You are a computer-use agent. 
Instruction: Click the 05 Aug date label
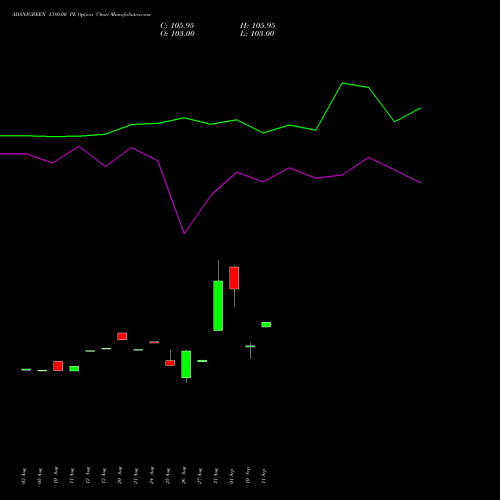pos(40,476)
